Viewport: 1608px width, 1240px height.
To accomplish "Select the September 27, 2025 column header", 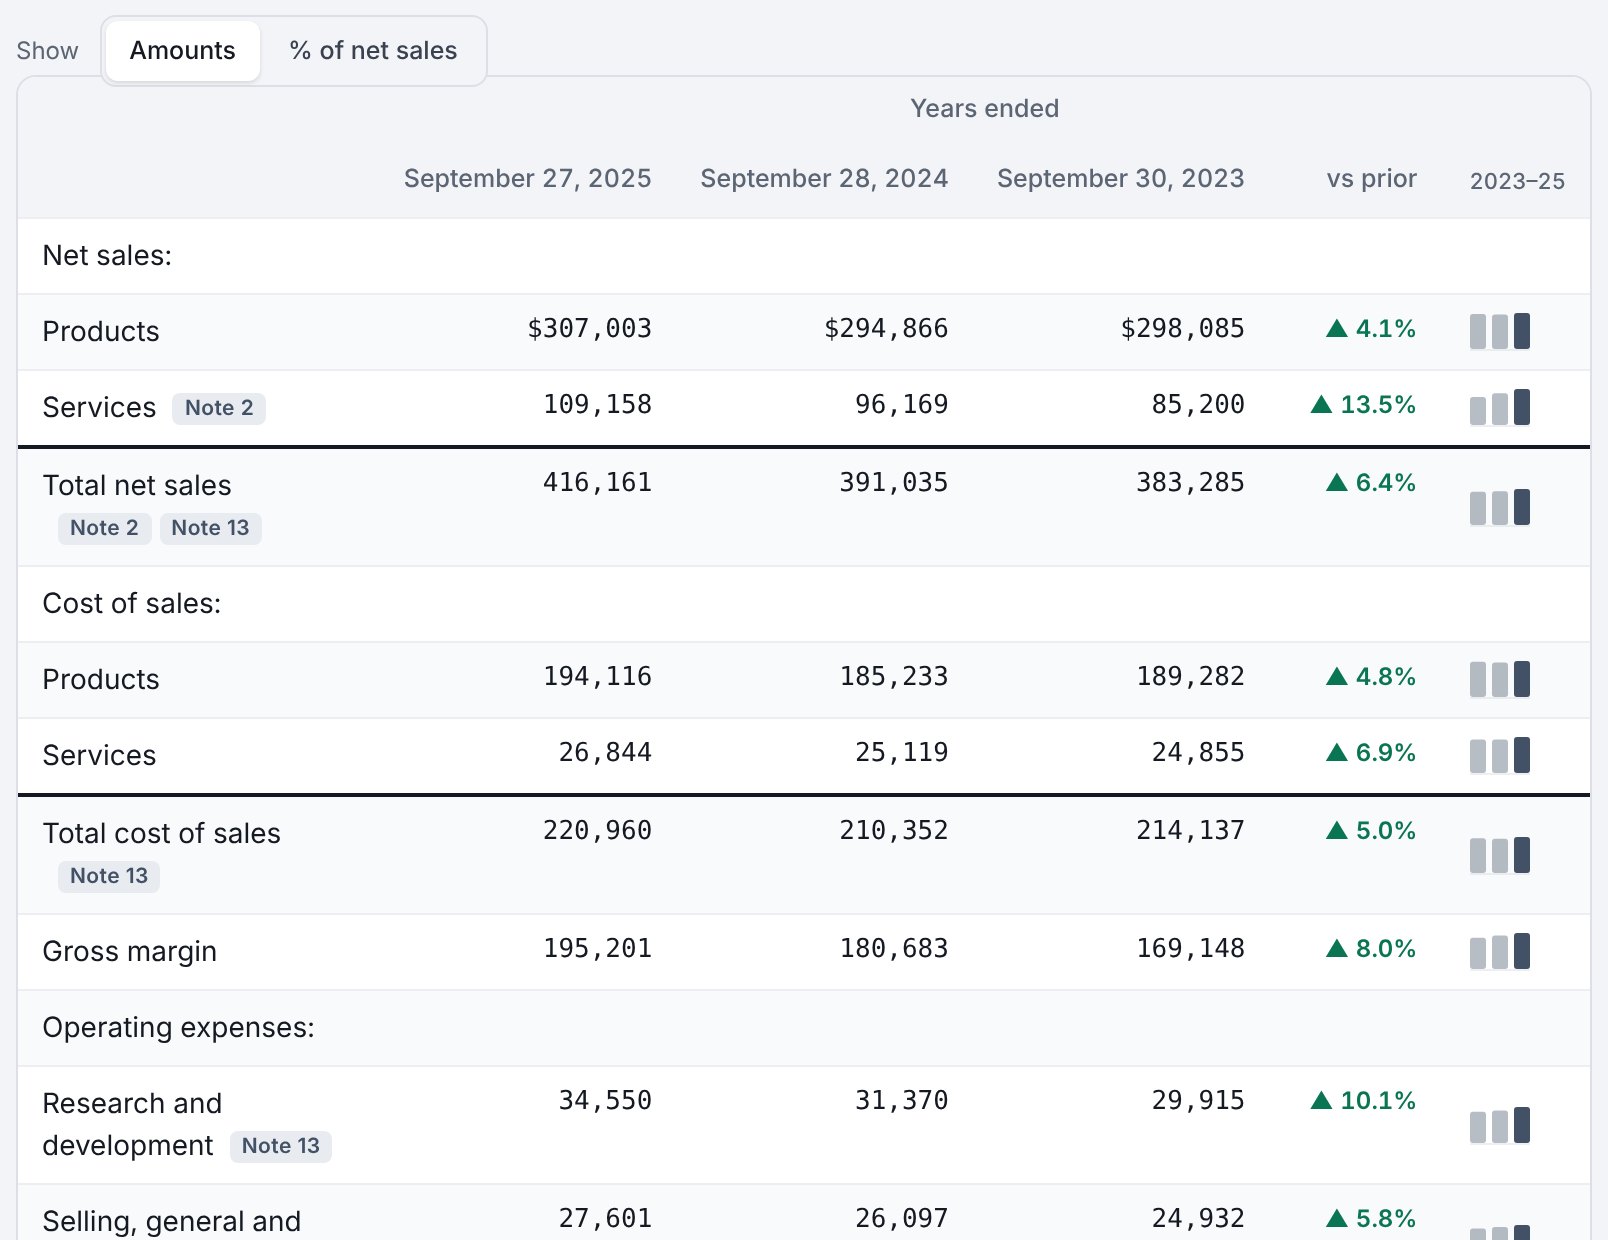I will coord(527,179).
